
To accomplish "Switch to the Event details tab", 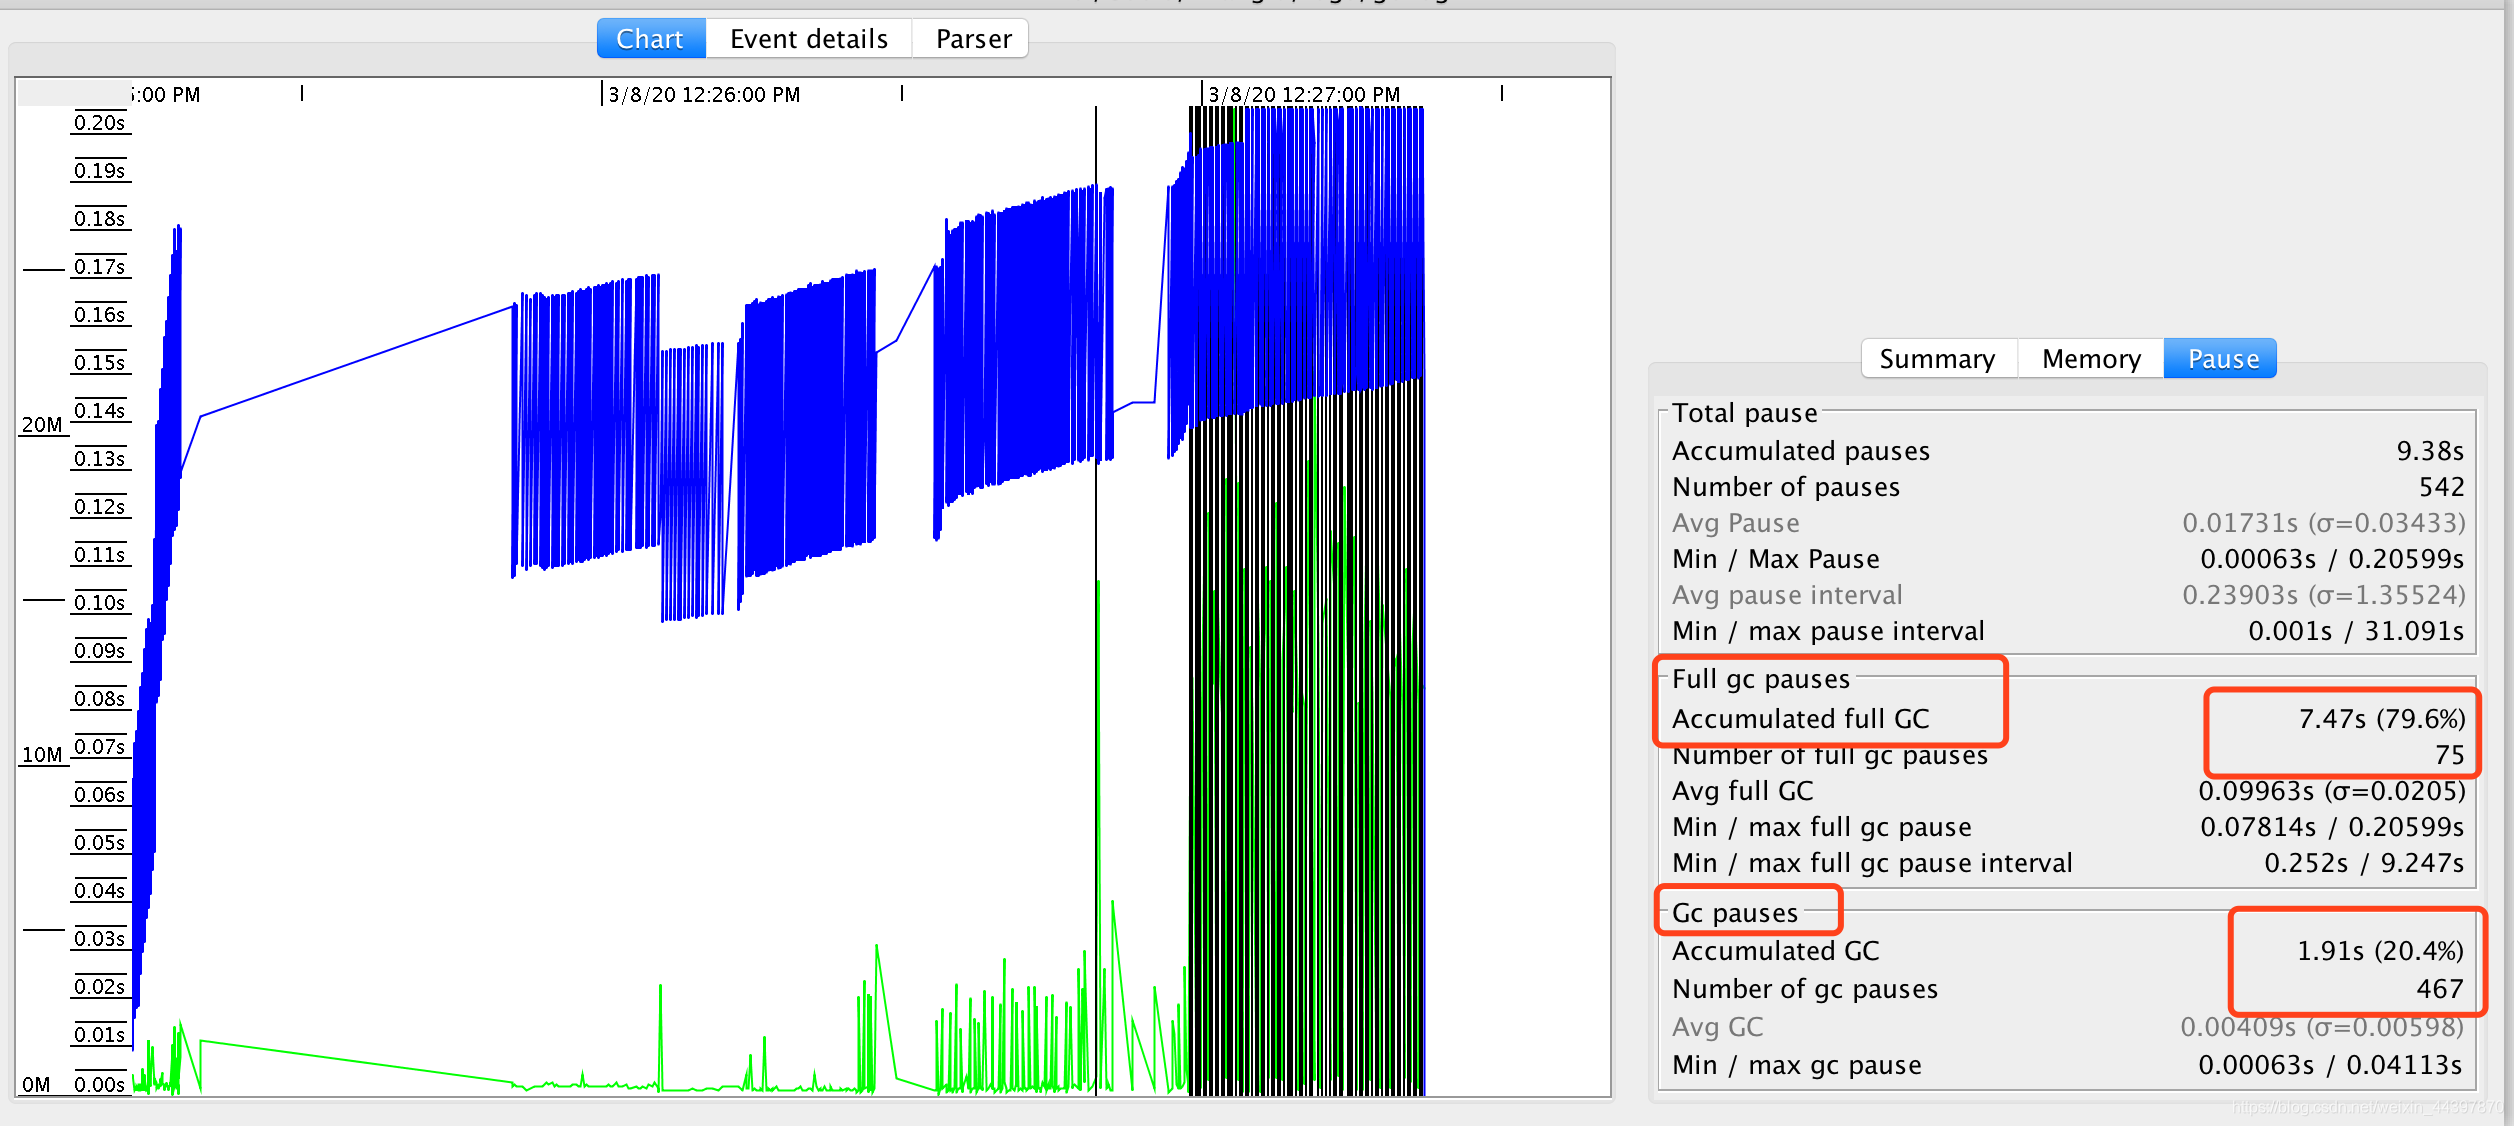I will click(808, 35).
